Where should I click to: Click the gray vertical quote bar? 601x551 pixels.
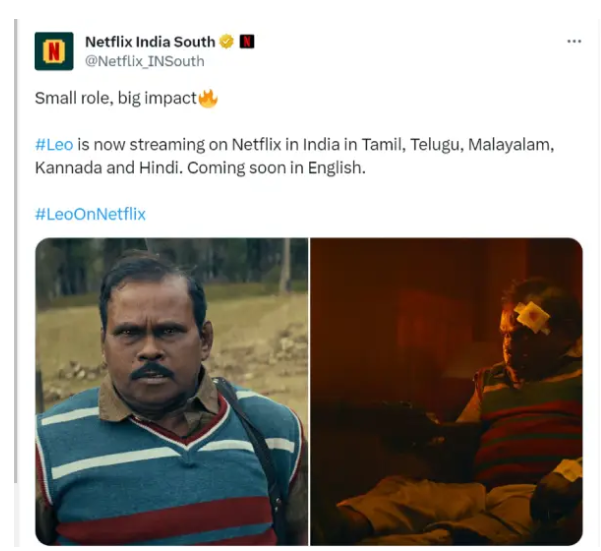point(16,251)
